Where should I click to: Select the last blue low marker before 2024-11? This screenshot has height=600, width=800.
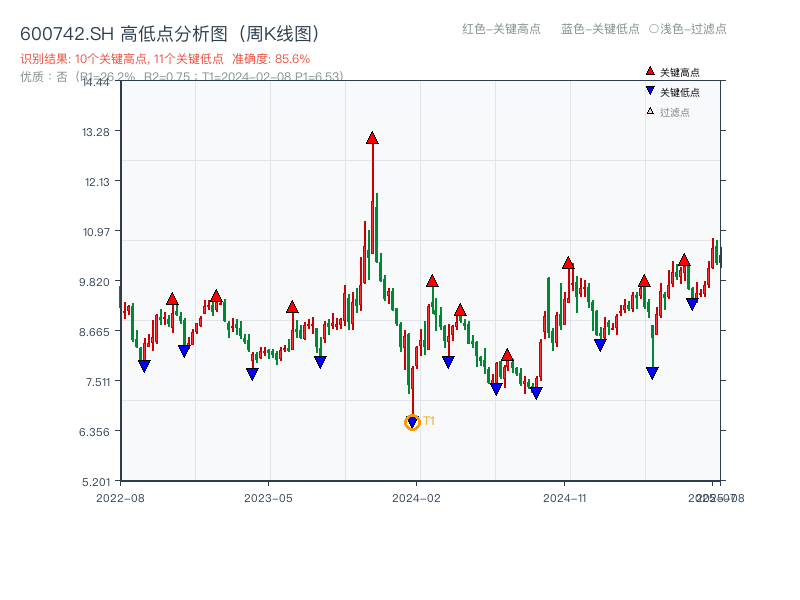point(536,393)
